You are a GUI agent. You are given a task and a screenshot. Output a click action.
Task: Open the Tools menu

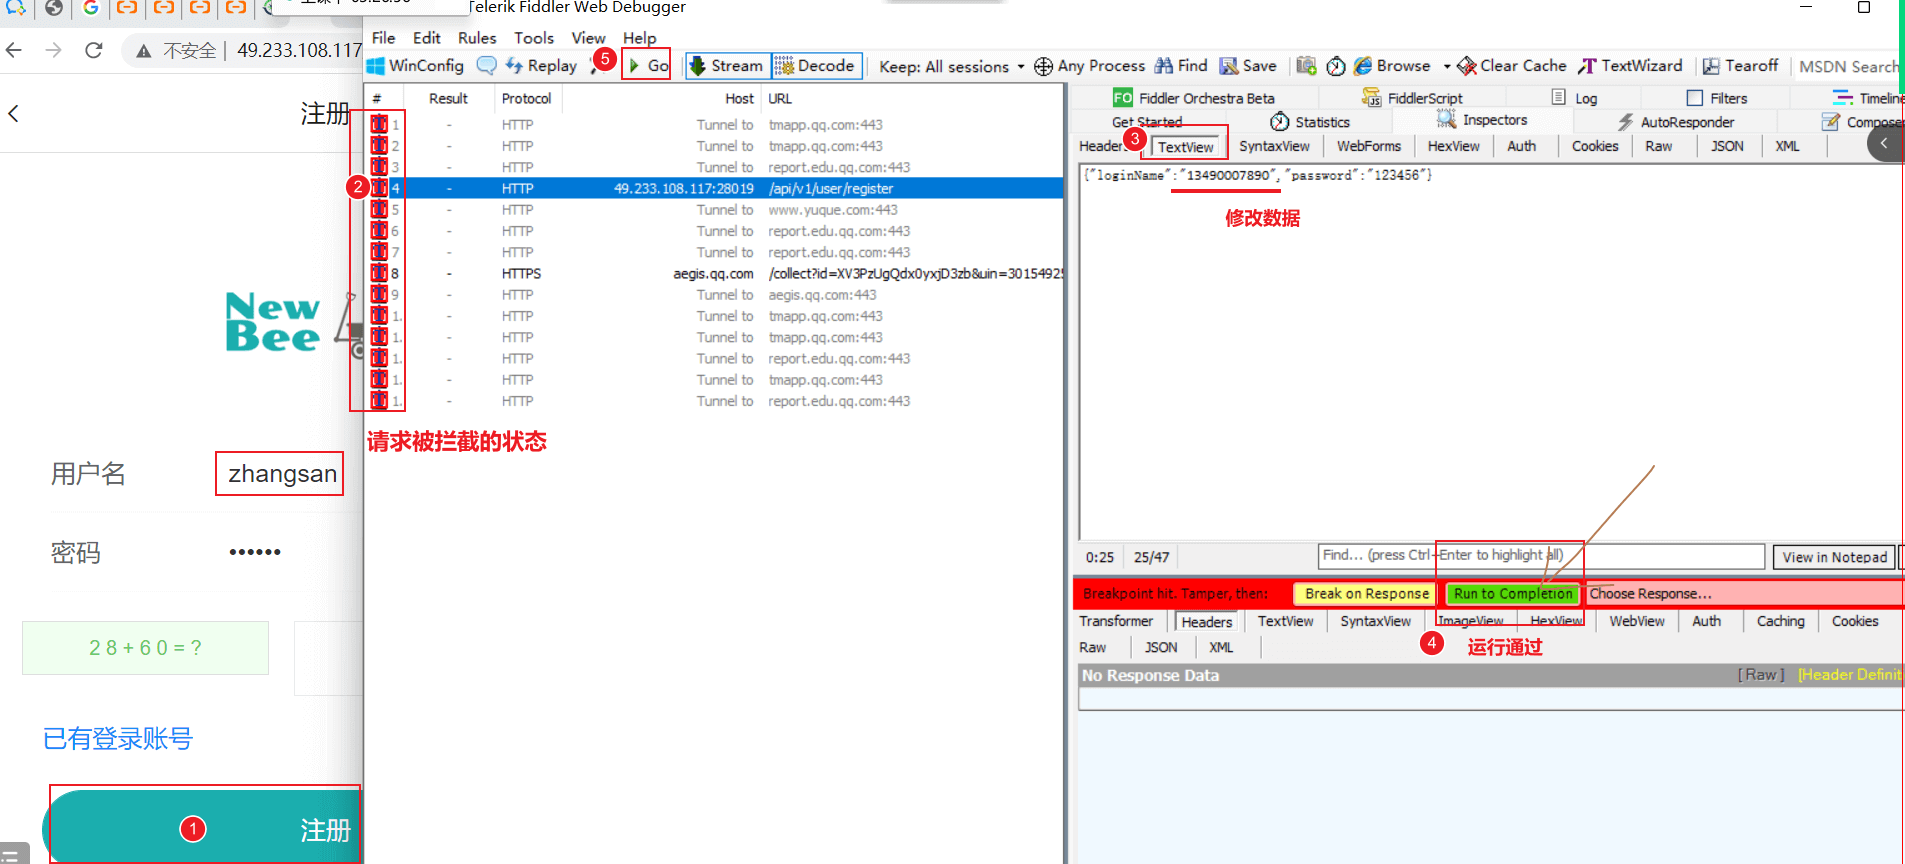tap(534, 38)
